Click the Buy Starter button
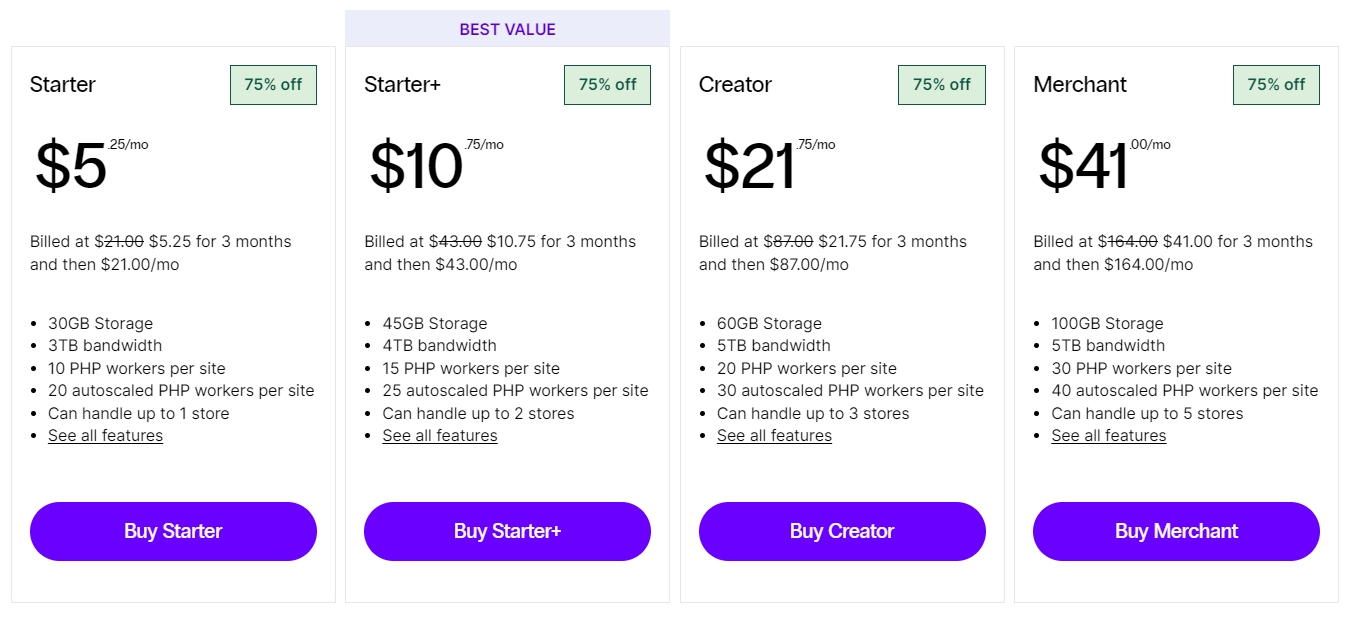 (173, 531)
